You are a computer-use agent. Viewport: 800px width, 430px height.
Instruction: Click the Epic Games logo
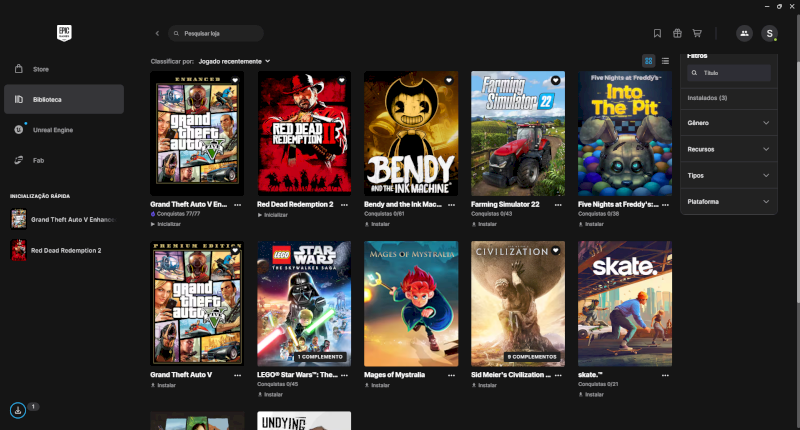coord(64,33)
